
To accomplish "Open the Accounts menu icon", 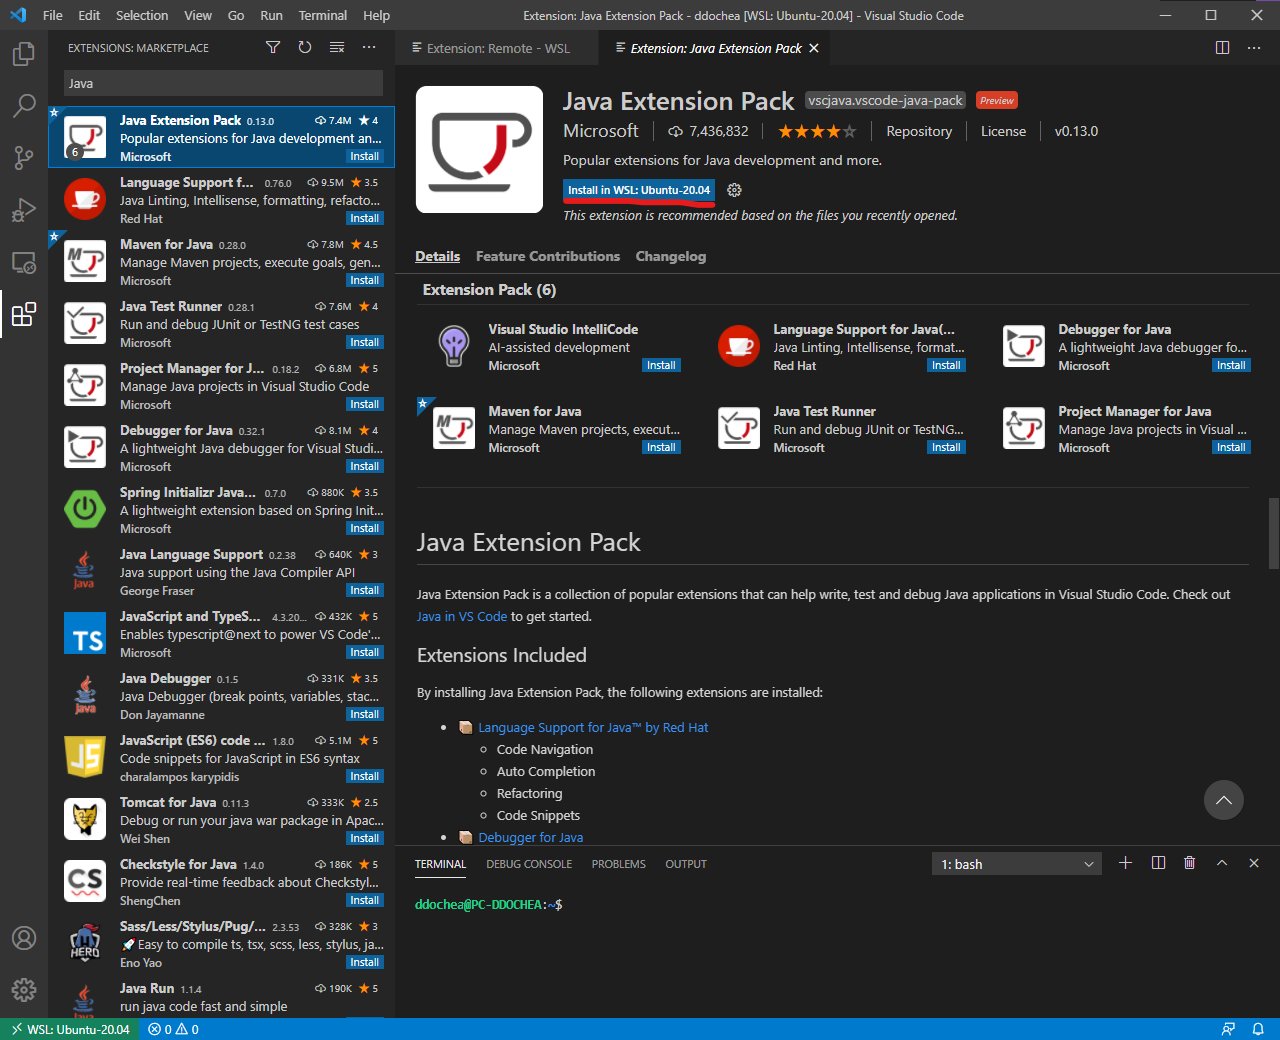I will (x=24, y=938).
